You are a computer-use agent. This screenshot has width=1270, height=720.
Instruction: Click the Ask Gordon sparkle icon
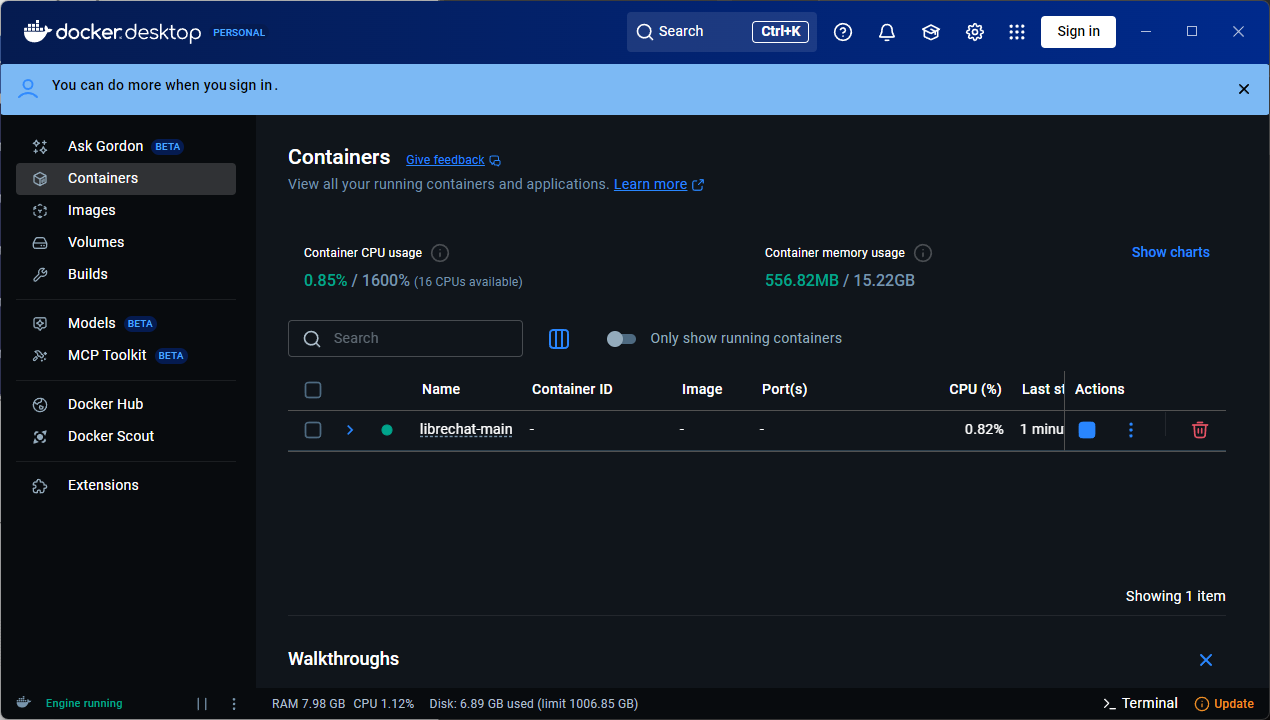point(40,147)
